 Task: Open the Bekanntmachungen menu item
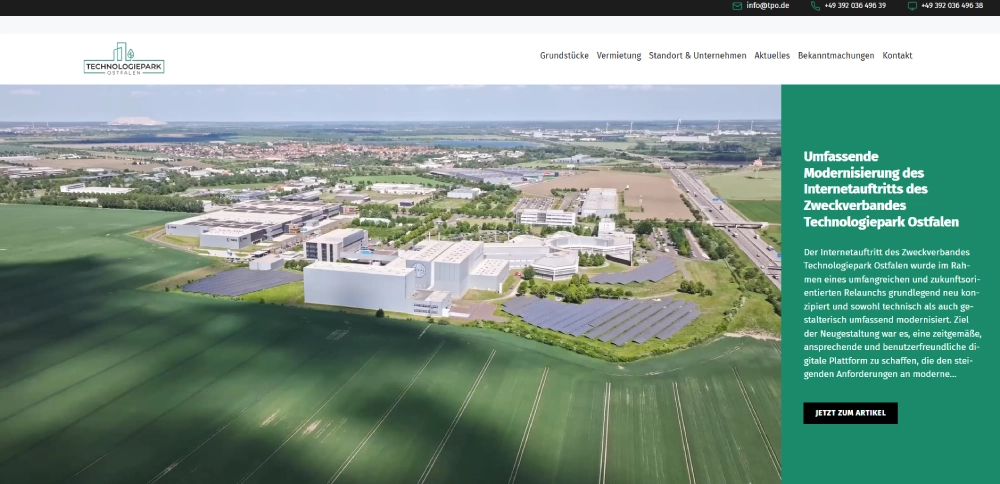click(836, 55)
